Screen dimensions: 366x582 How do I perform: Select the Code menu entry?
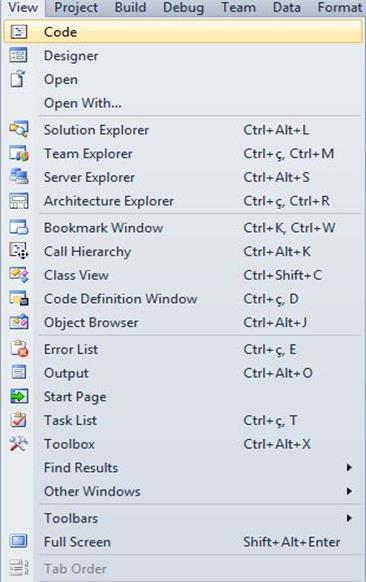[x=183, y=32]
